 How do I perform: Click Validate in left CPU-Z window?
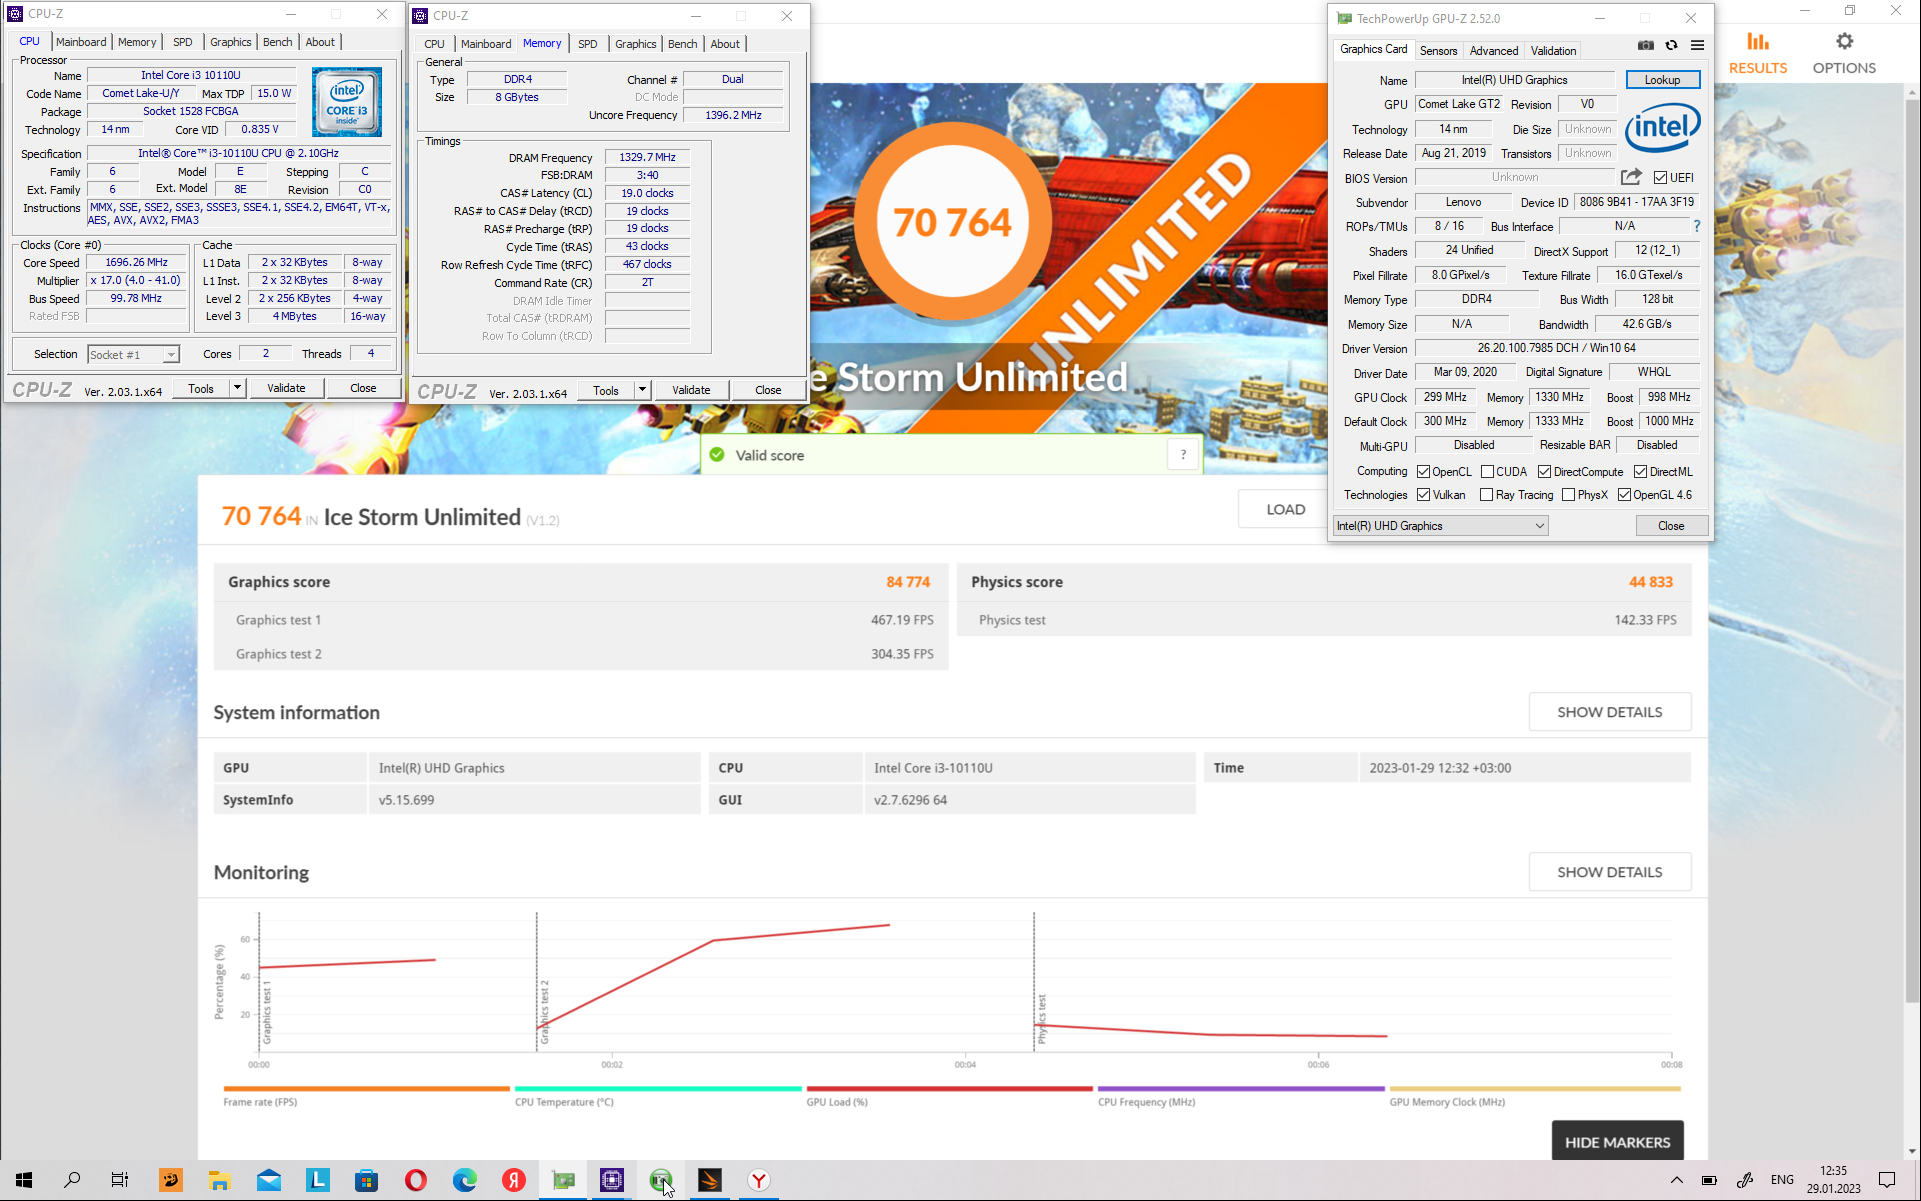coord(286,388)
